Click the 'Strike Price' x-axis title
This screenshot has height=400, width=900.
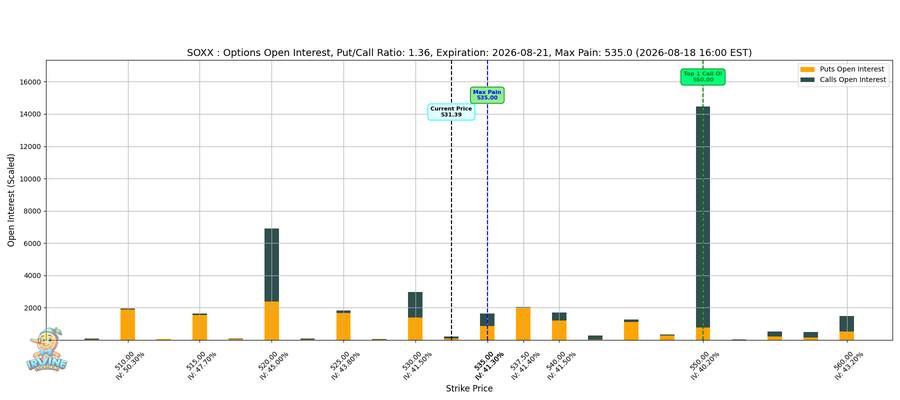(x=469, y=389)
